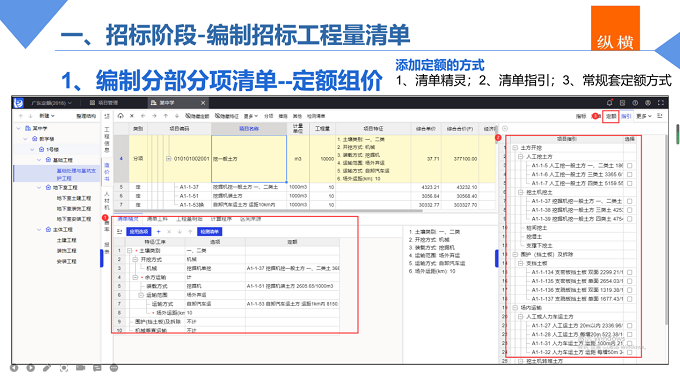Screen dimensions: 680x382
Task: Click the blue 检测清单 button
Action: click(209, 232)
